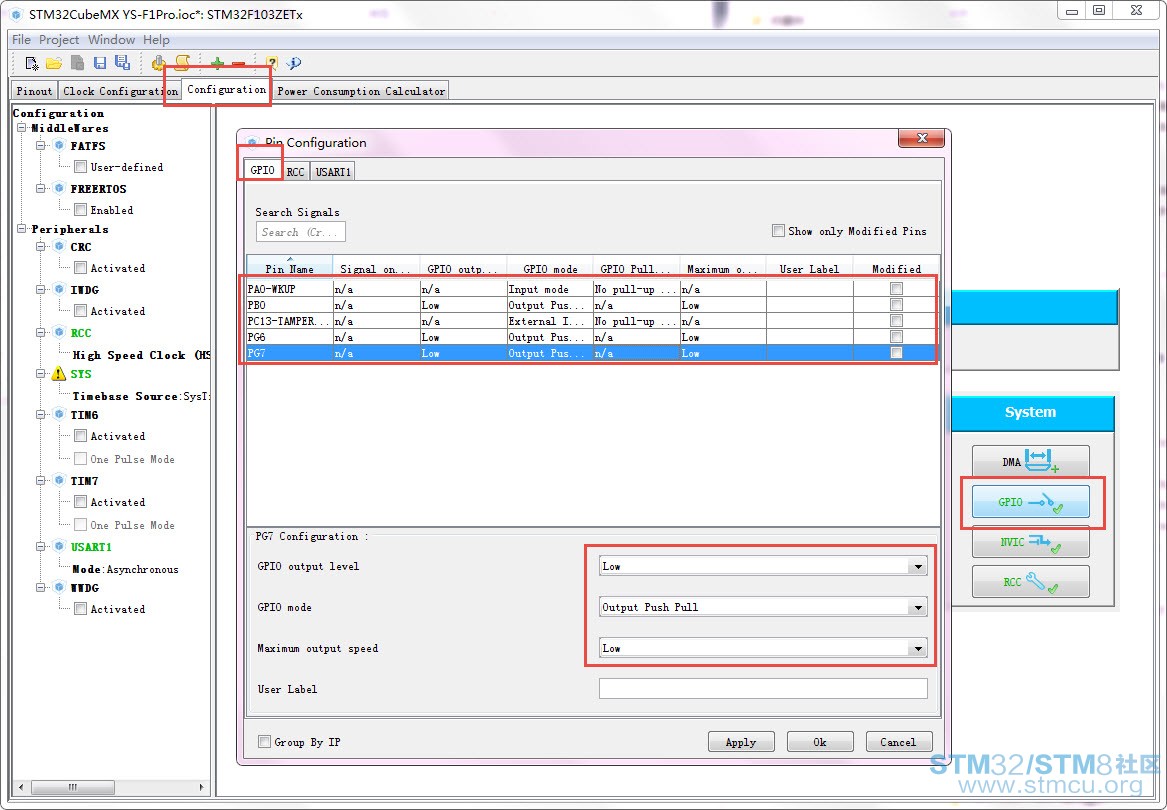Click the CRC peripheral cube icon
Screen dimensions: 1167x810
click(59, 246)
